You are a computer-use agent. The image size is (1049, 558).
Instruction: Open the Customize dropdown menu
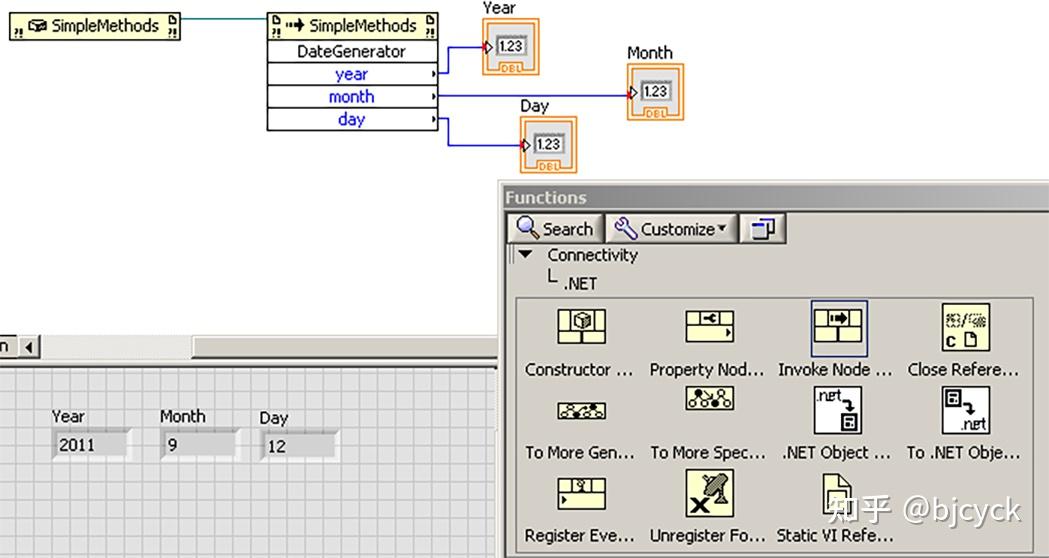[x=671, y=229]
